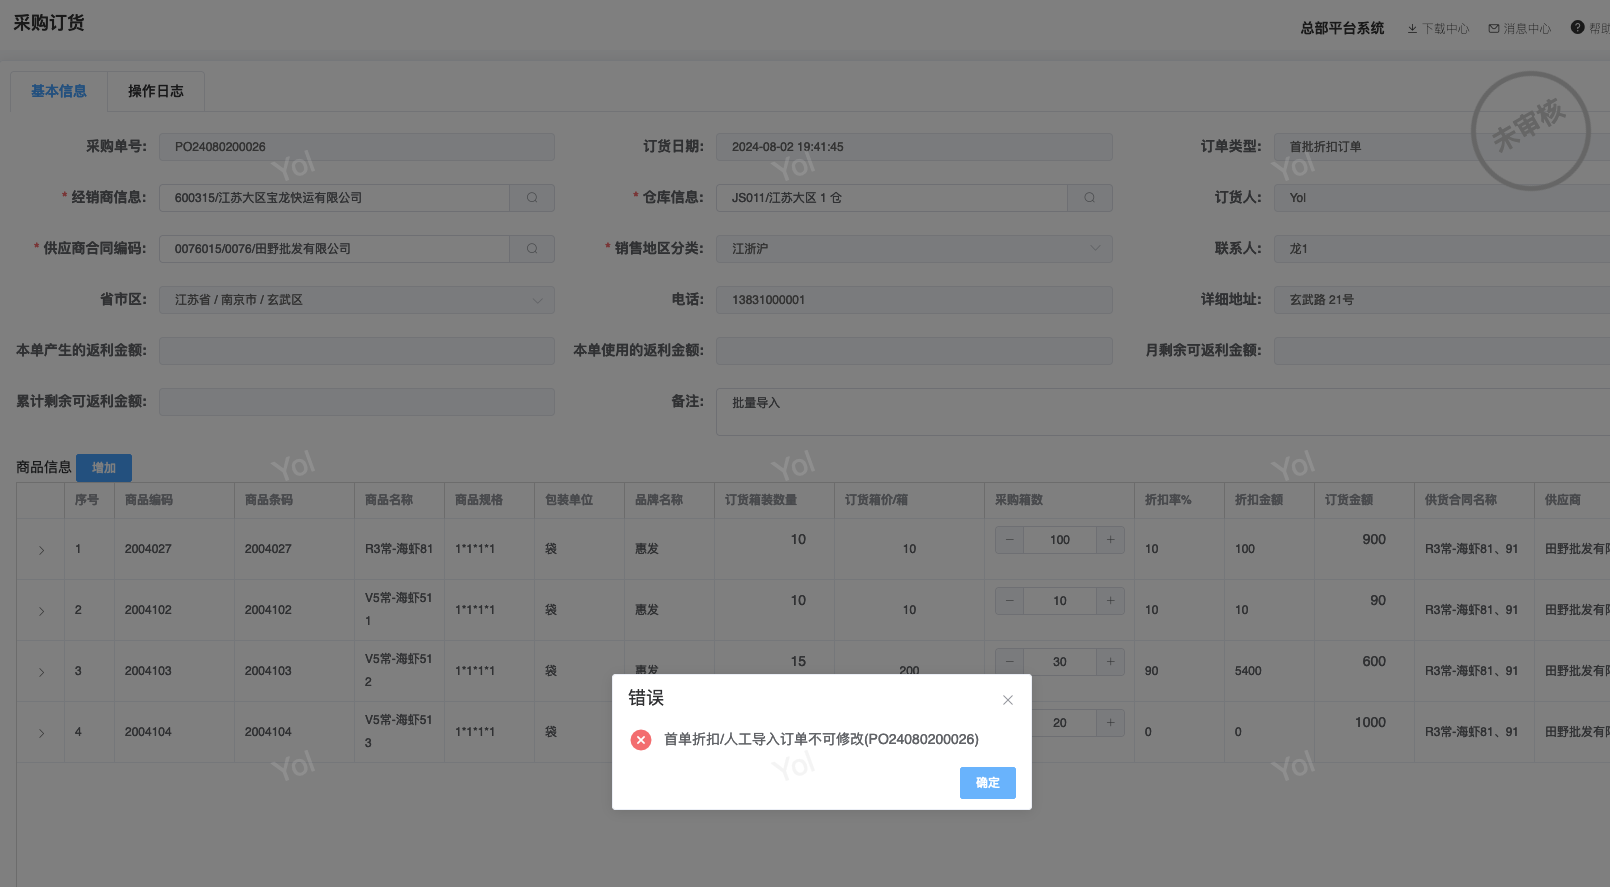
Task: Click the 备注 text area 批量导入
Action: point(1163,412)
